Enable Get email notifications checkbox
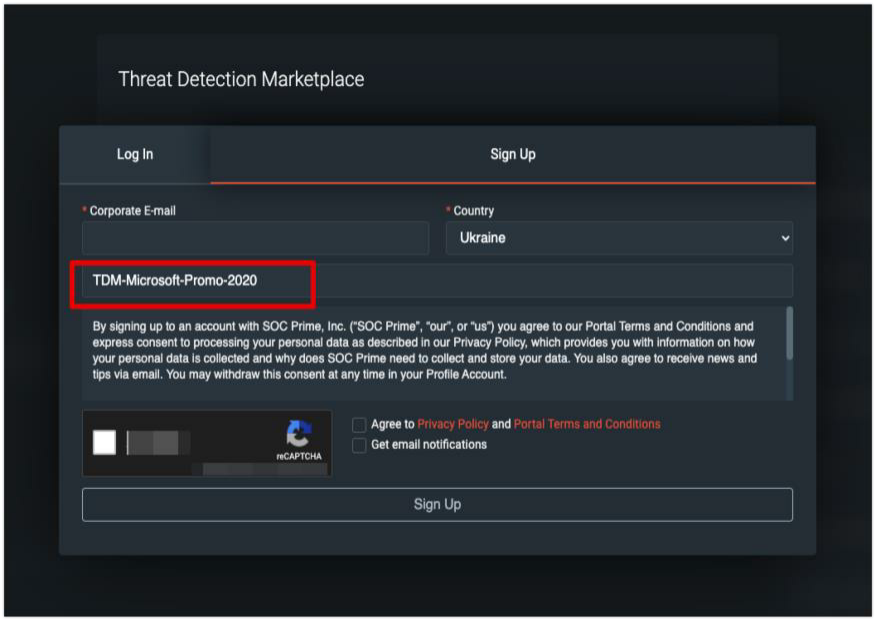 click(x=359, y=445)
